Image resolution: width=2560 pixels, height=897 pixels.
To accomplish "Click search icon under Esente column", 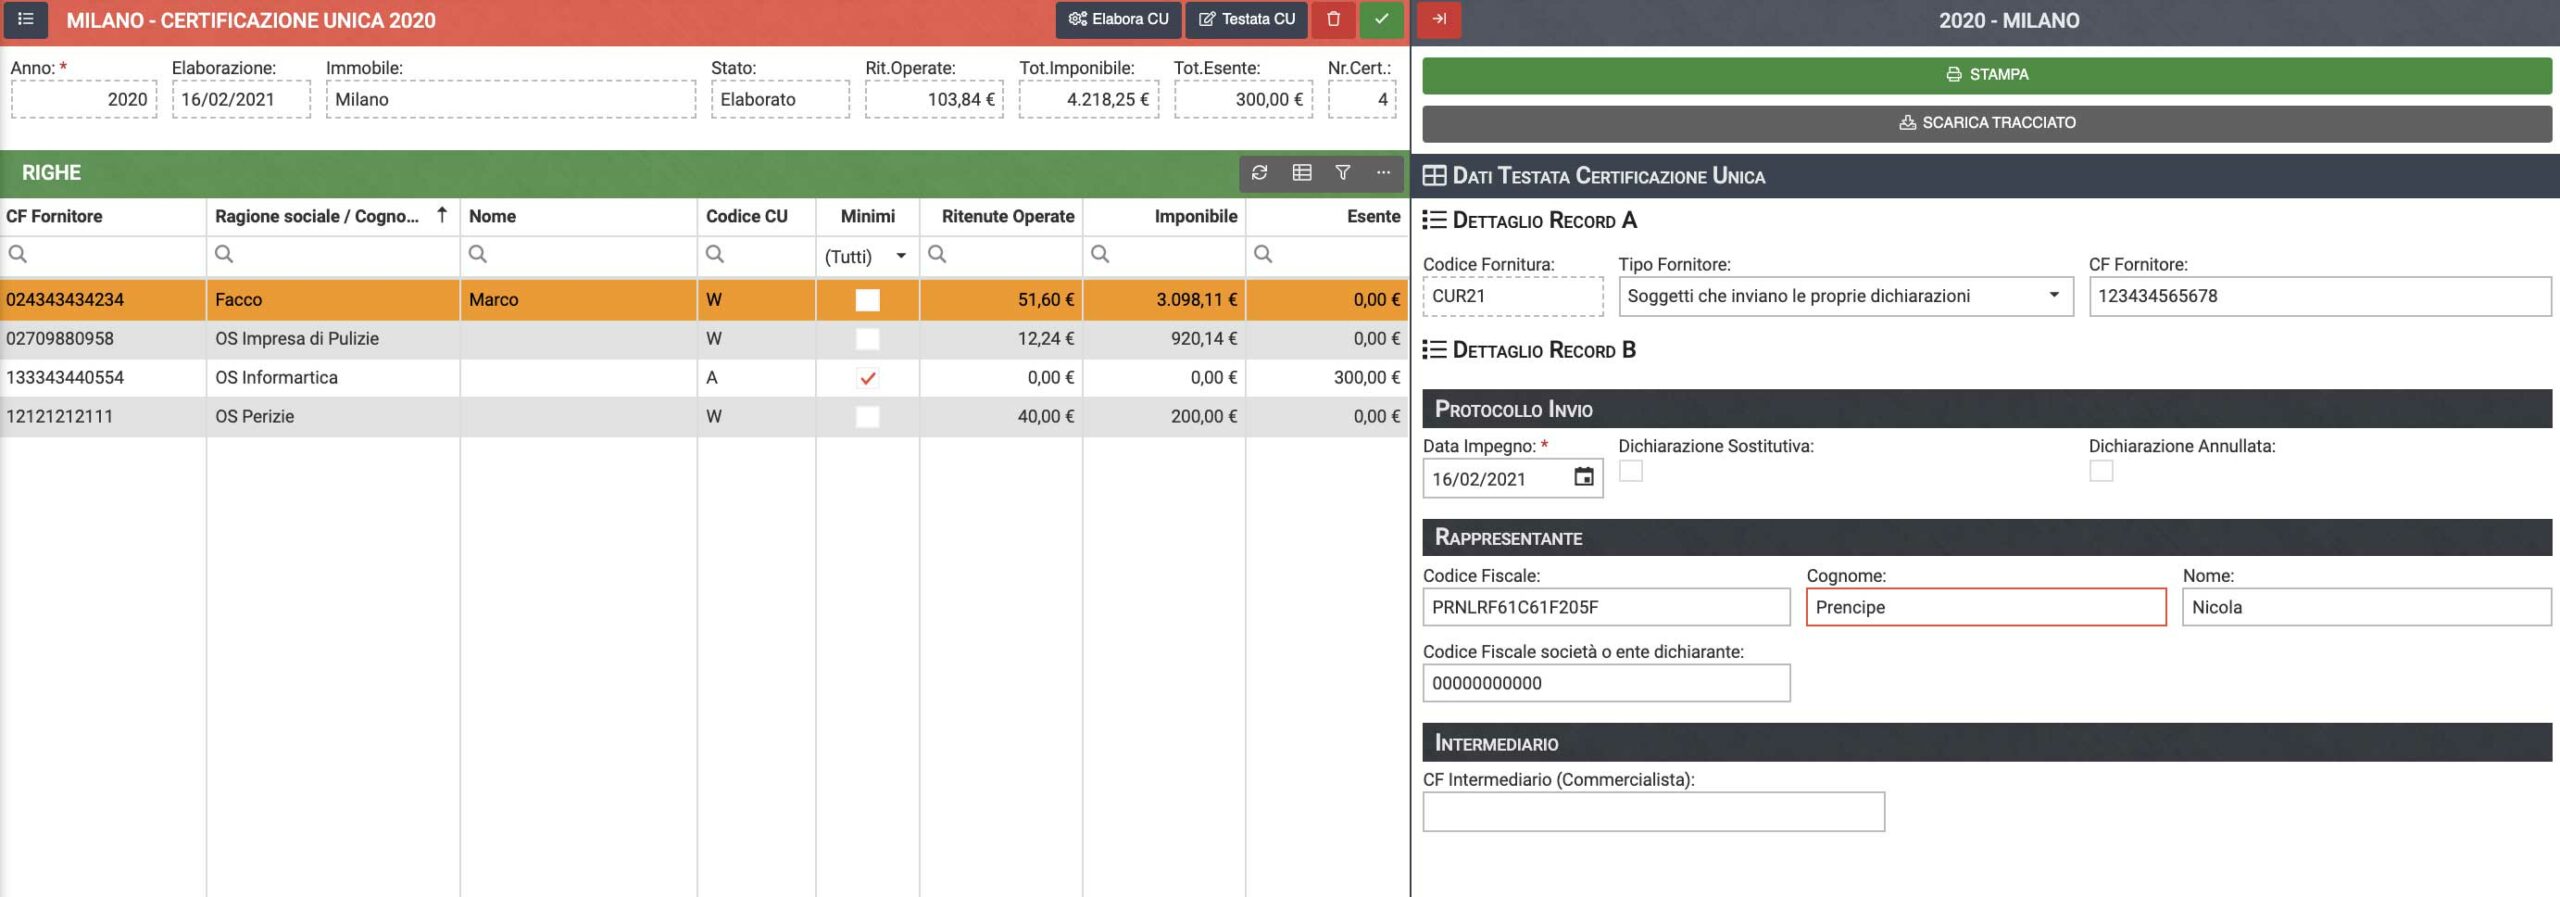I will point(1263,254).
